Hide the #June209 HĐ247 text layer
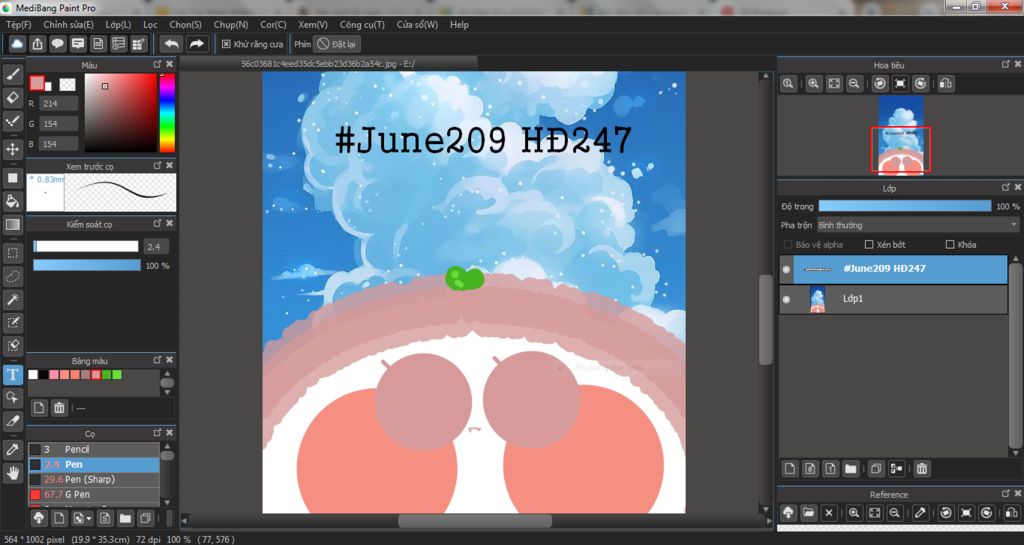 (786, 269)
